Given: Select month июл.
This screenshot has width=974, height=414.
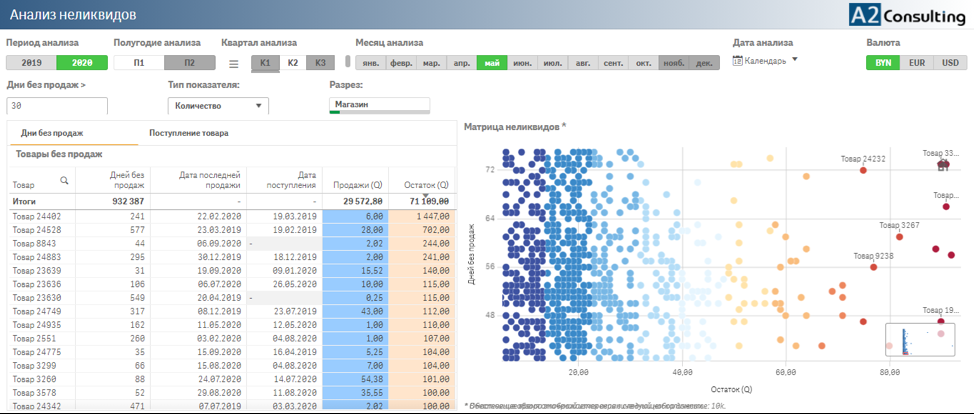Looking at the screenshot, I should point(553,63).
